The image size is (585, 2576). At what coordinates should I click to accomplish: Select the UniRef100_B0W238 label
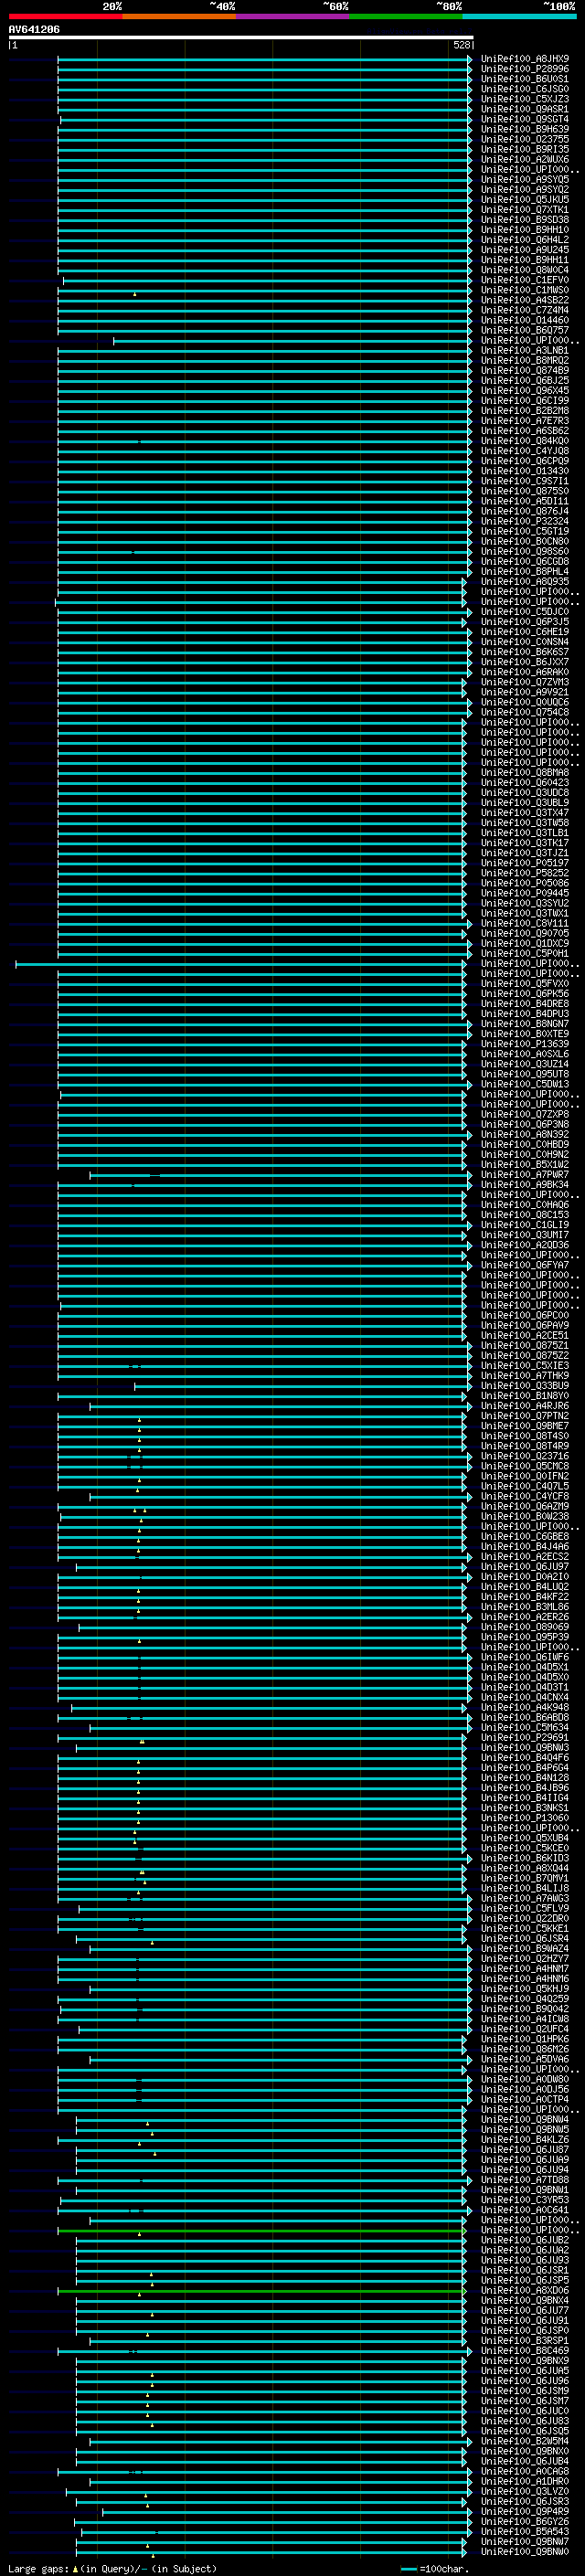[525, 1517]
